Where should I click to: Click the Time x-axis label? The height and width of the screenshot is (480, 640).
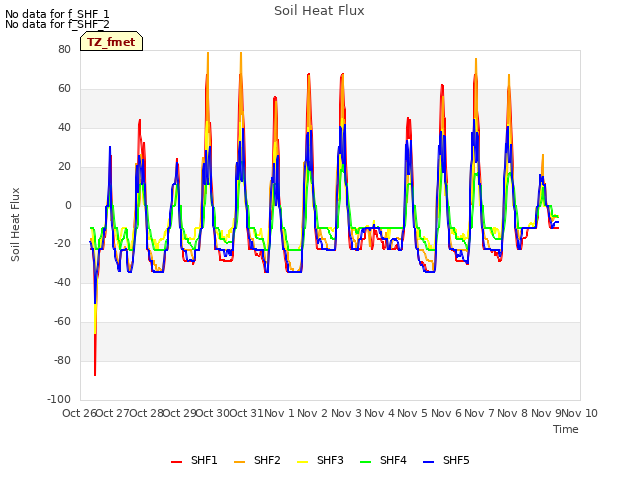coord(566,429)
